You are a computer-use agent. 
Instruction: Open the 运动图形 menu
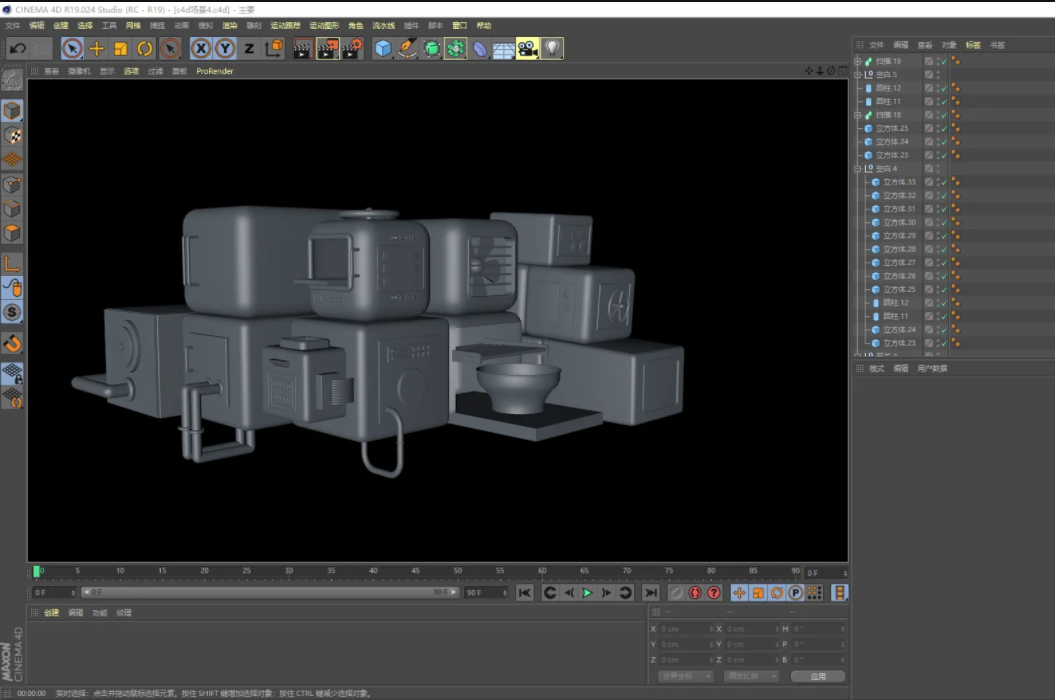click(x=324, y=26)
